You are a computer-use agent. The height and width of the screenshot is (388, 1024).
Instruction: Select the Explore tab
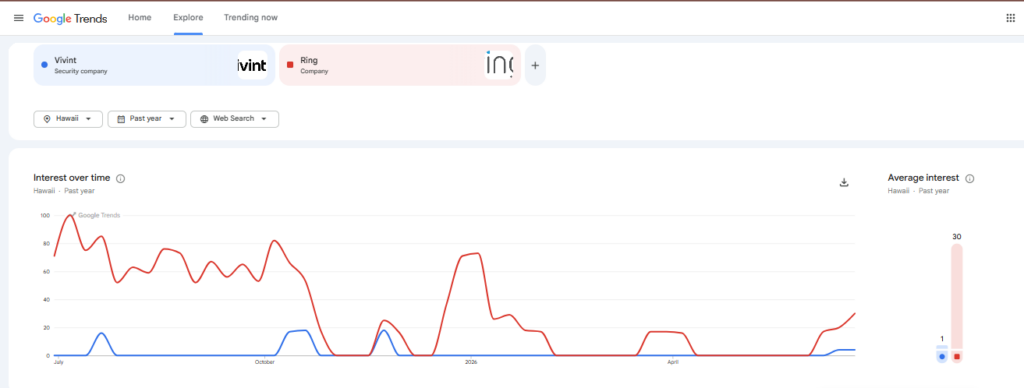[x=188, y=18]
